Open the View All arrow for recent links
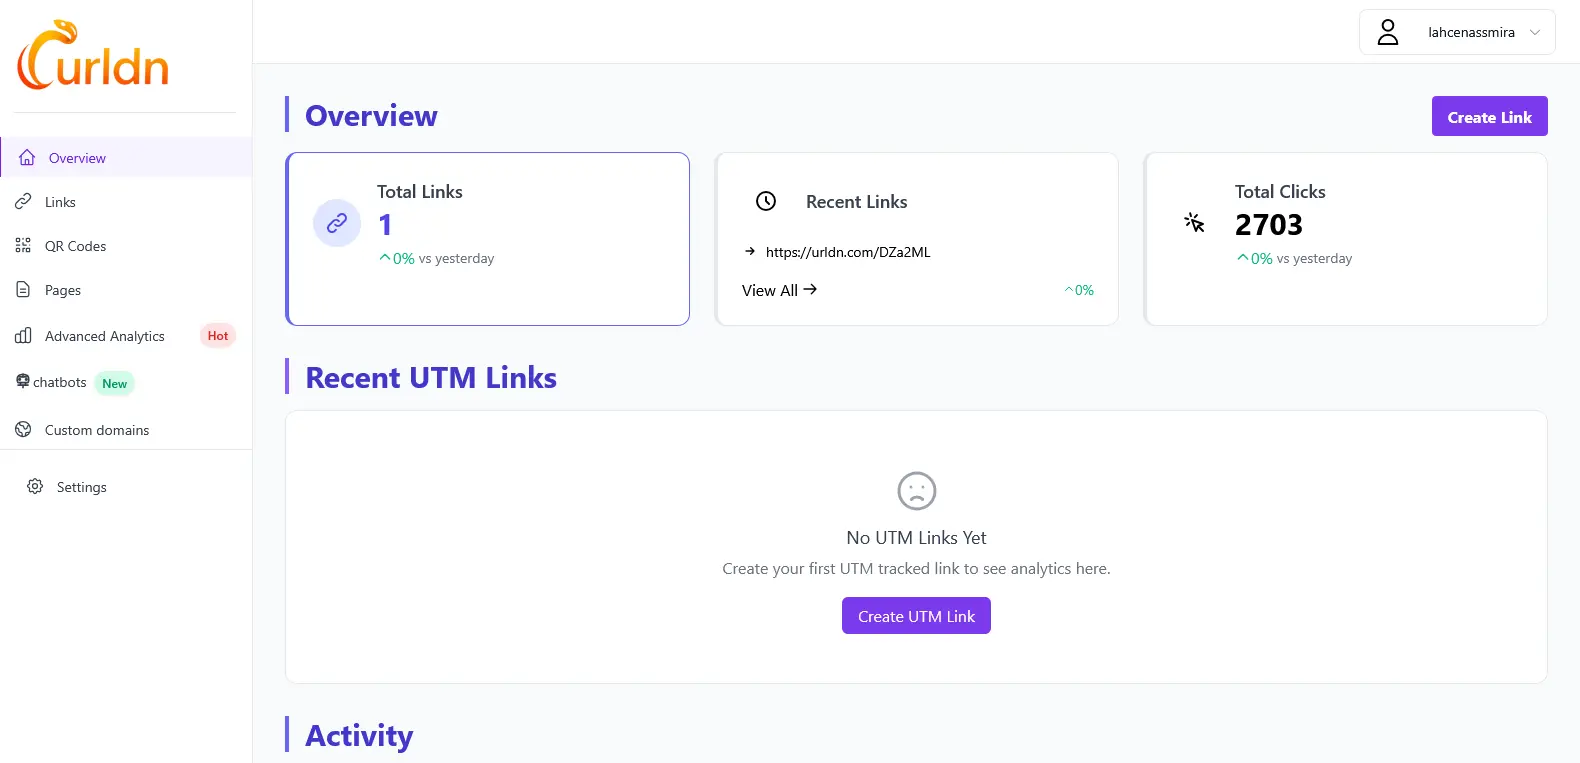 coord(810,290)
